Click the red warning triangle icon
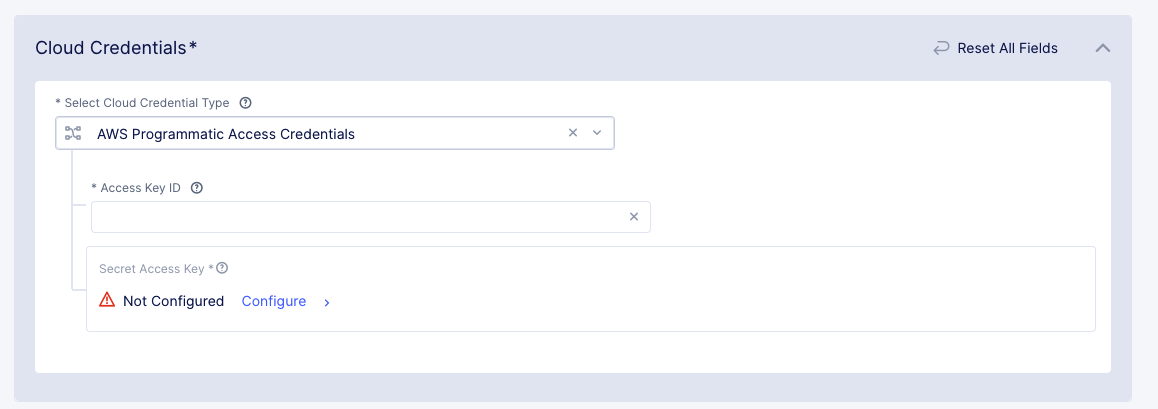 pyautogui.click(x=107, y=300)
